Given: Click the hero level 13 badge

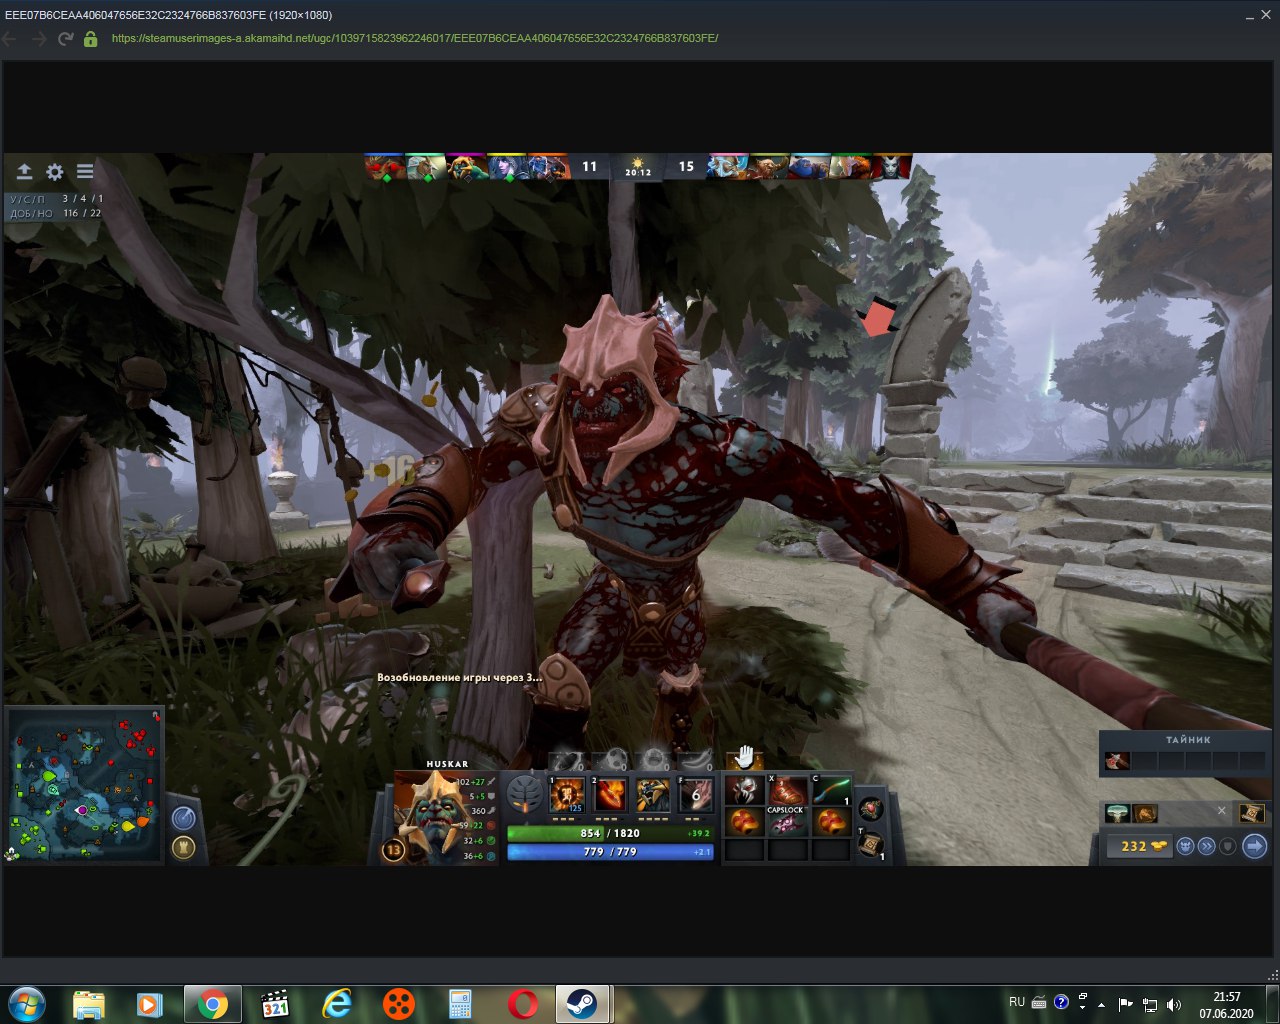Looking at the screenshot, I should (x=393, y=850).
